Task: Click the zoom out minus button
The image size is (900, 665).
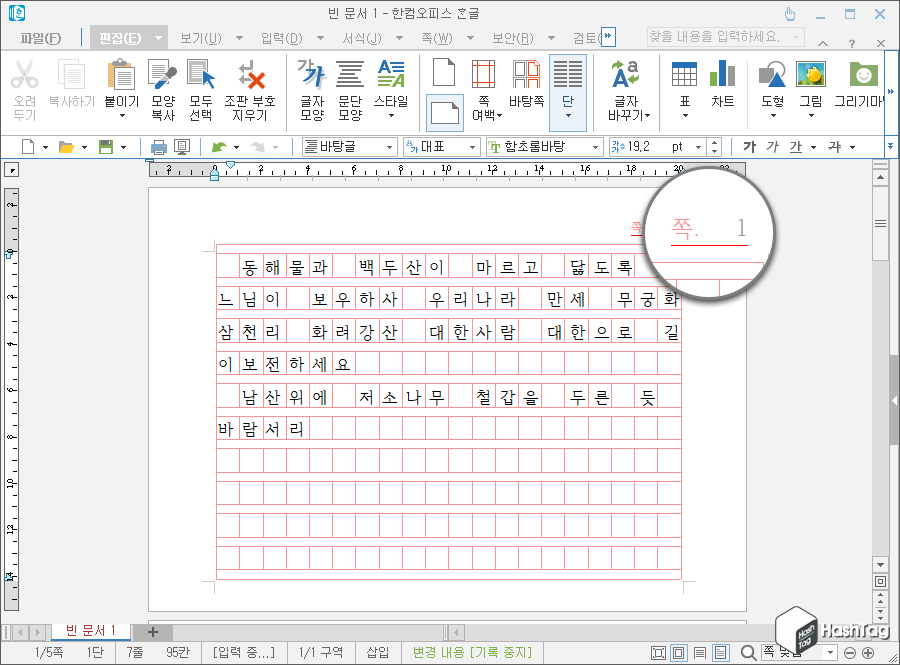Action: coord(850,652)
